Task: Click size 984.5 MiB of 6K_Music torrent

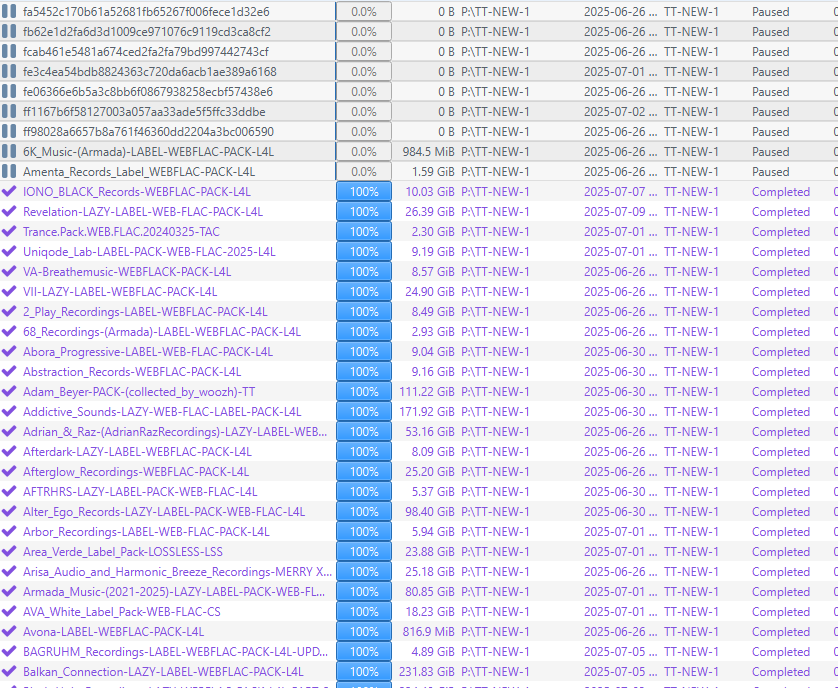Action: pos(428,152)
